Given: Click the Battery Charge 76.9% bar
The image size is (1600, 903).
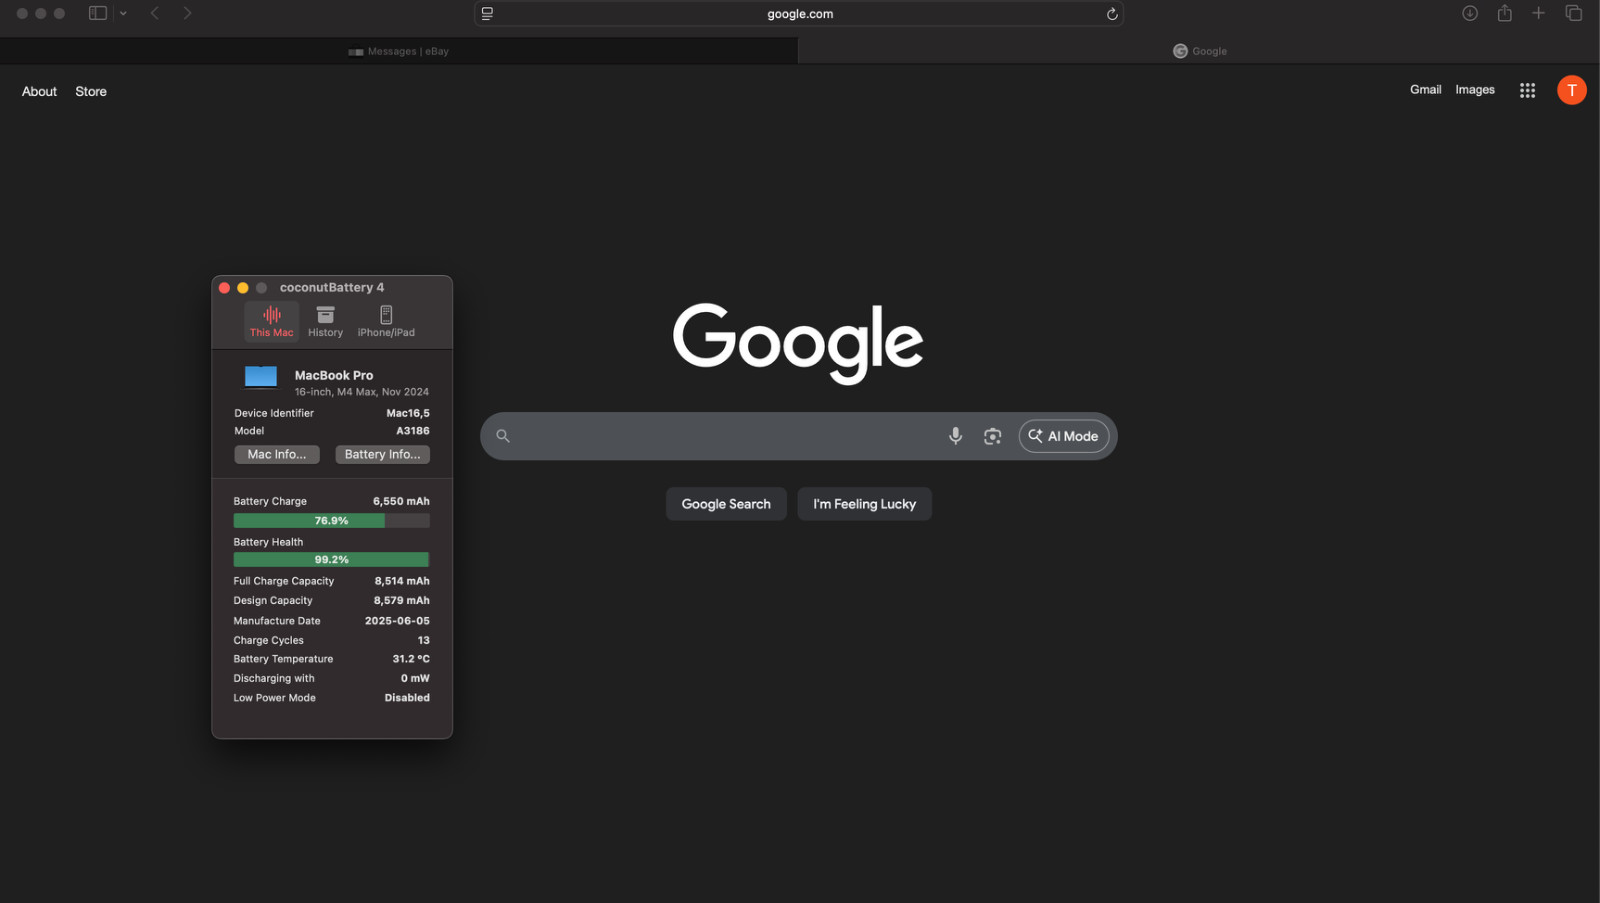Looking at the screenshot, I should click(332, 521).
